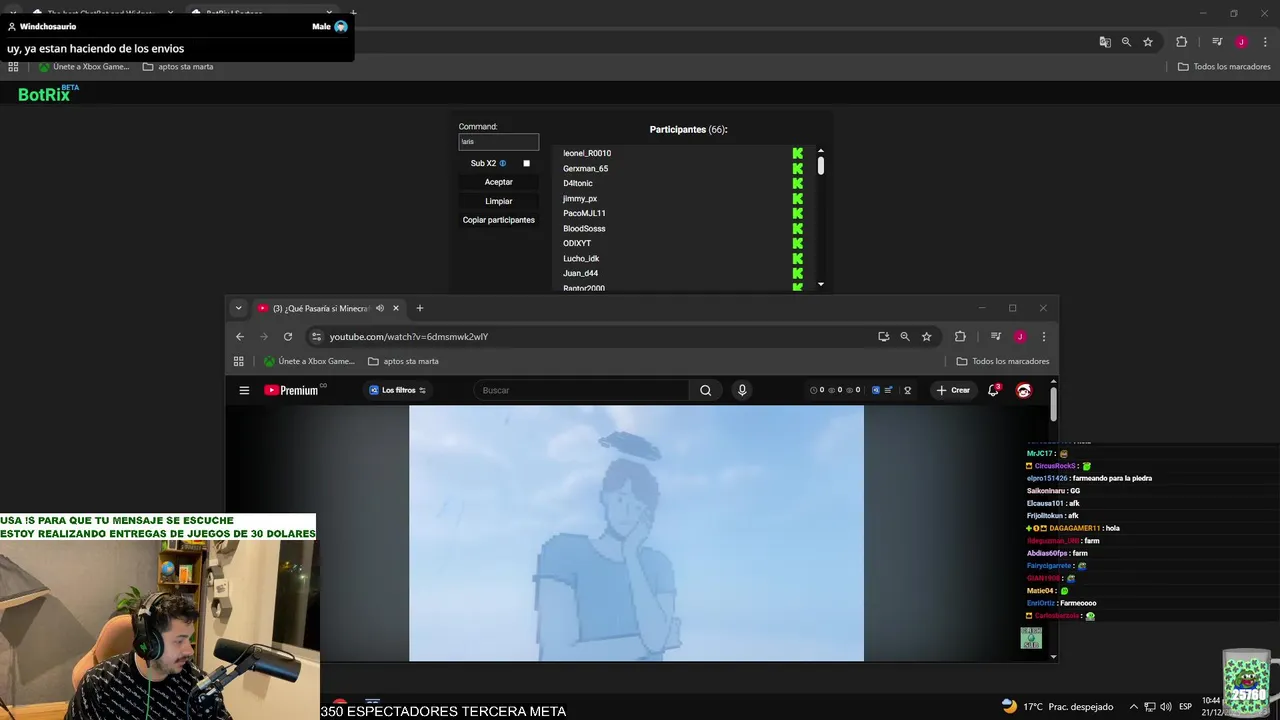View site information icon for youtube.com
The width and height of the screenshot is (1280, 720).
tap(316, 337)
